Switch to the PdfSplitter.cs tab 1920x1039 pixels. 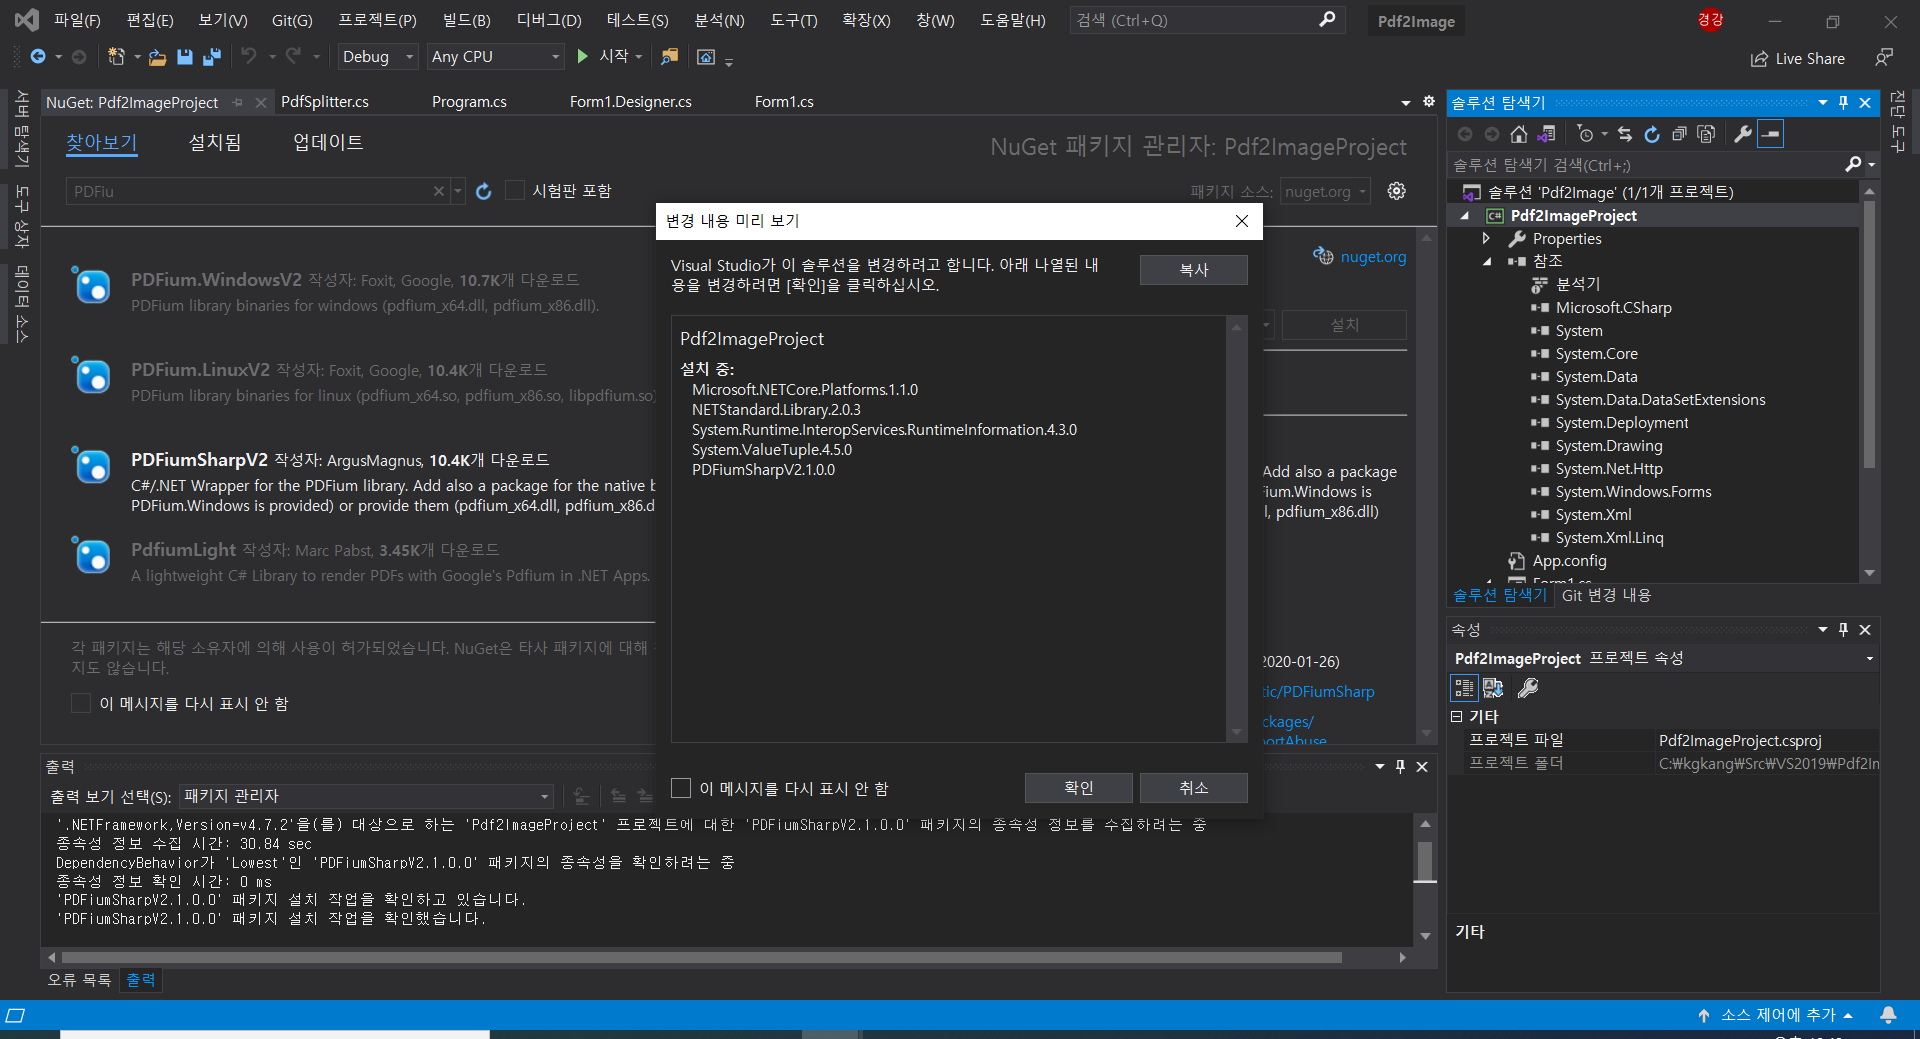pos(325,101)
